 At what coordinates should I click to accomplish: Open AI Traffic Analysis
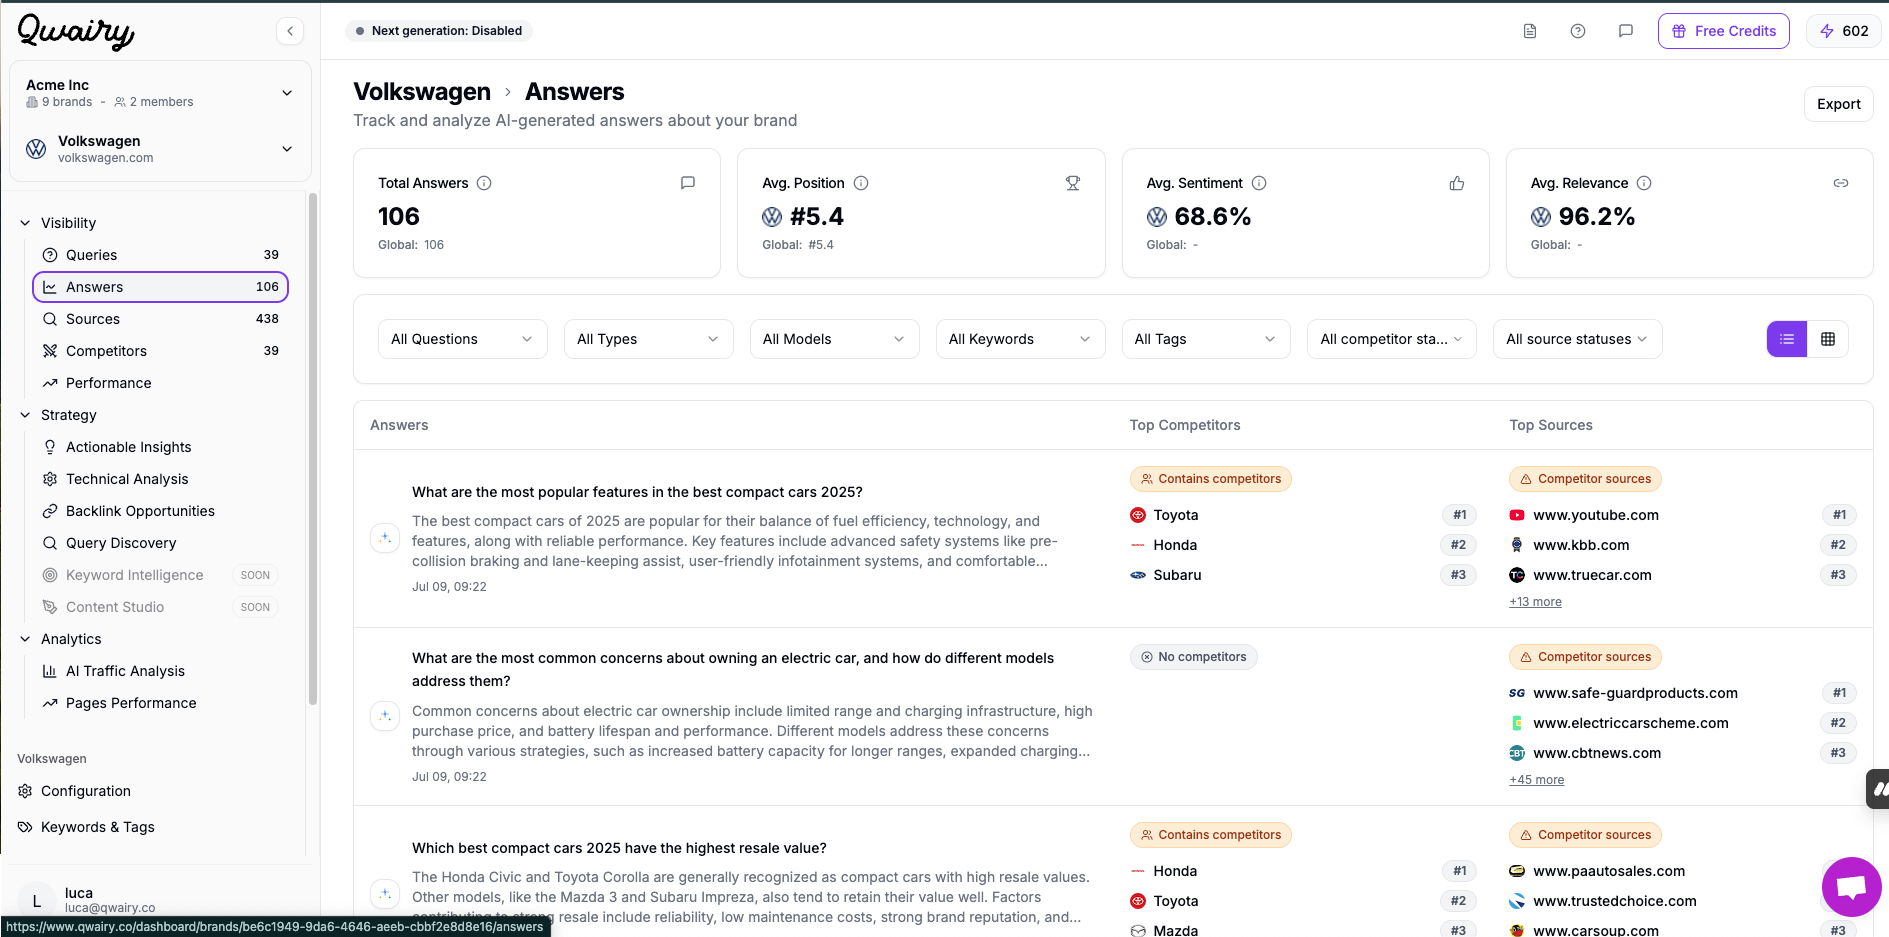(x=161, y=671)
